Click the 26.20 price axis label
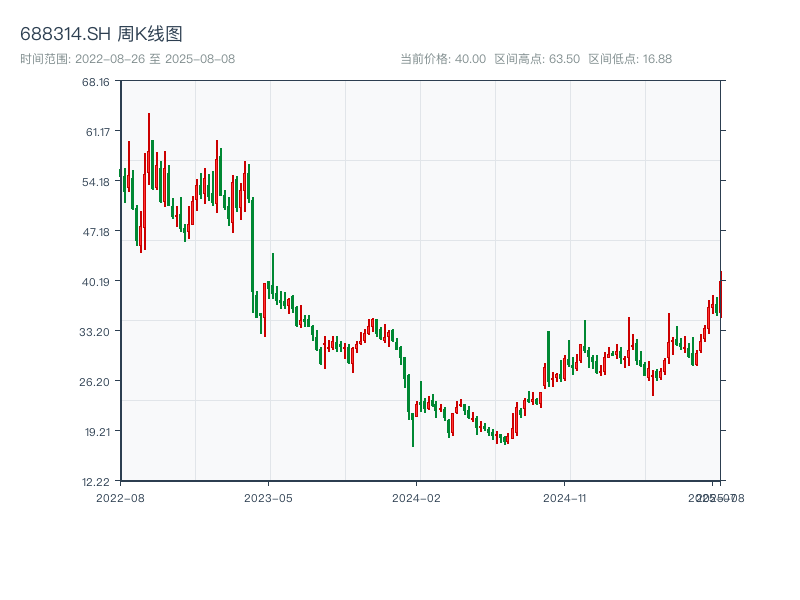The width and height of the screenshot is (800, 600). (x=96, y=382)
